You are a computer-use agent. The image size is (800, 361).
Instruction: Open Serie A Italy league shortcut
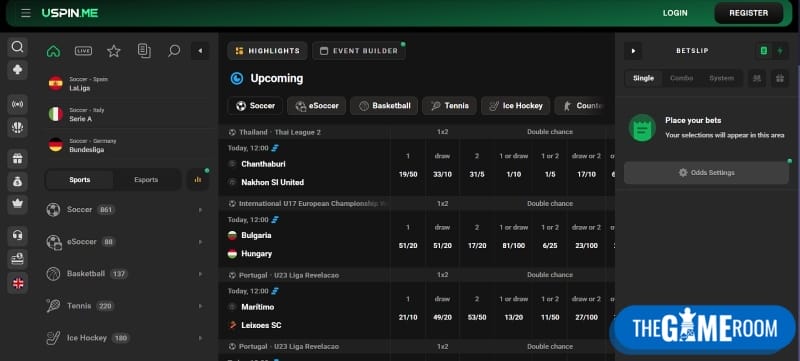pyautogui.click(x=128, y=114)
